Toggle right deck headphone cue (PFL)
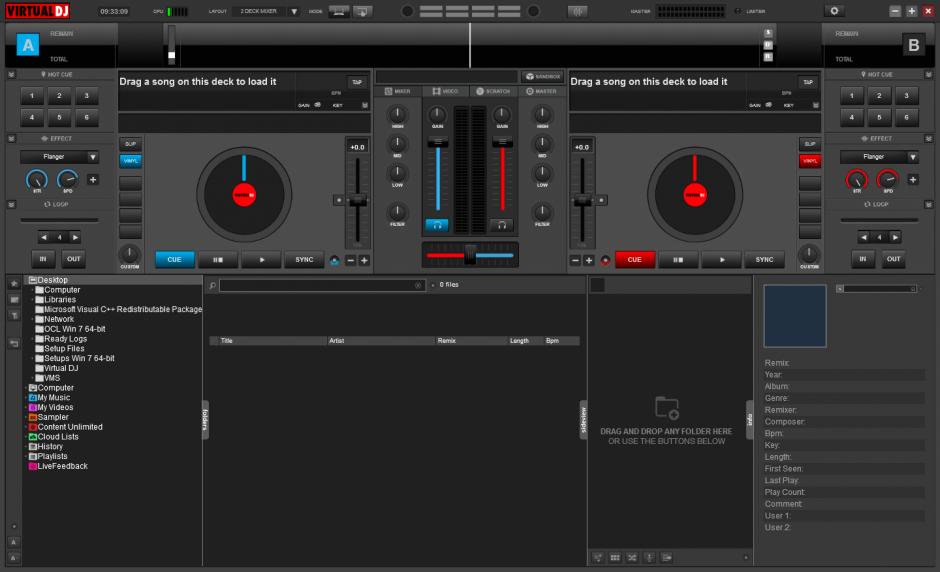Image resolution: width=940 pixels, height=572 pixels. [x=502, y=225]
